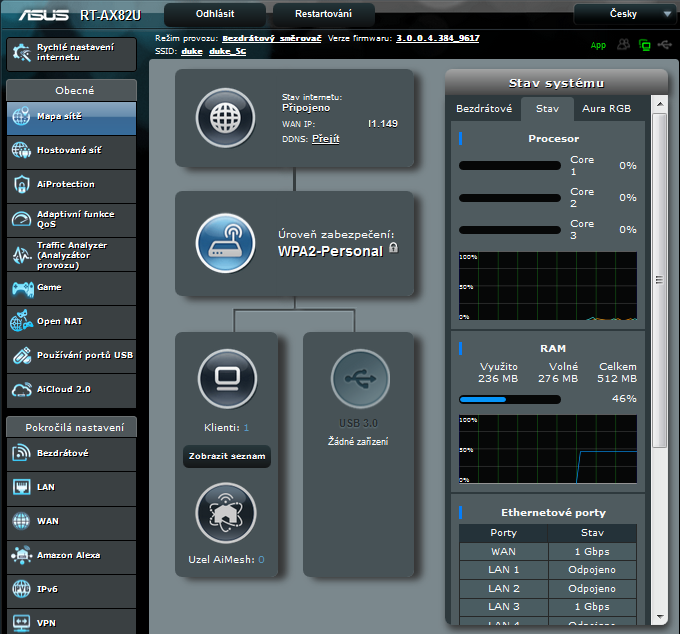Switch to the Bezdrátové tab
The image size is (680, 634).
[x=484, y=108]
